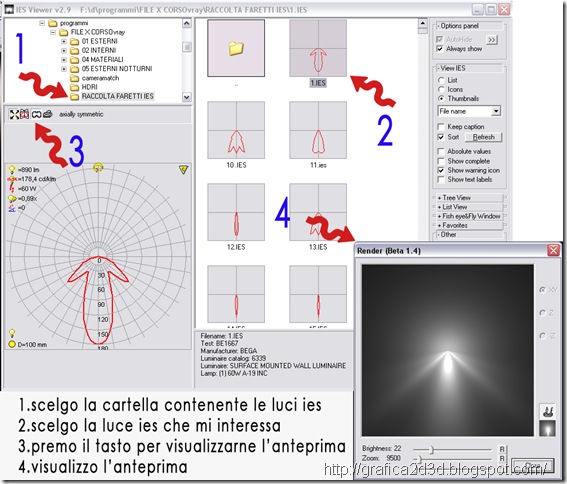The width and height of the screenshot is (567, 484).
Task: Select the List view radio button
Action: tap(441, 80)
